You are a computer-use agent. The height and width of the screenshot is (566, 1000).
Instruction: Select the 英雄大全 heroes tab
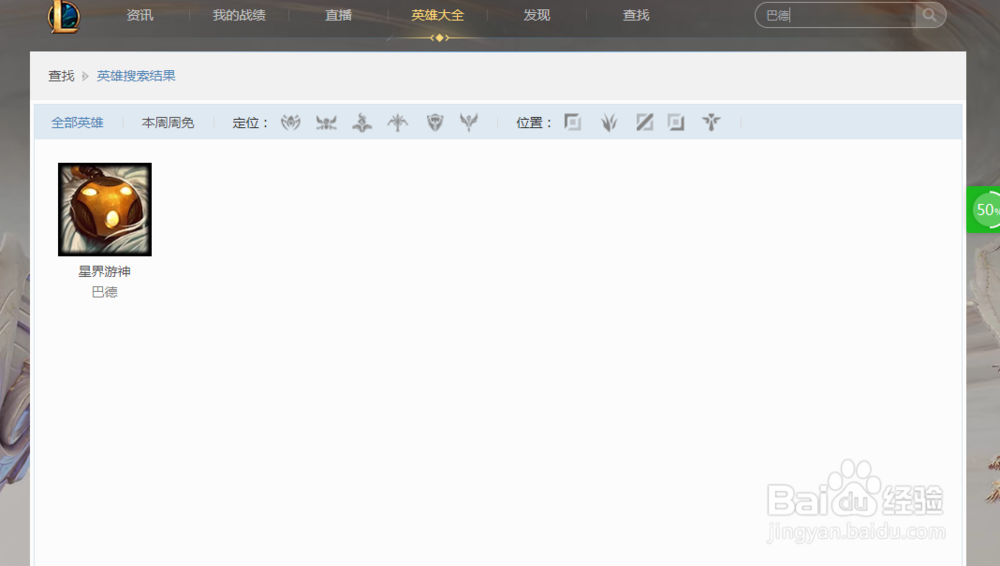[438, 15]
